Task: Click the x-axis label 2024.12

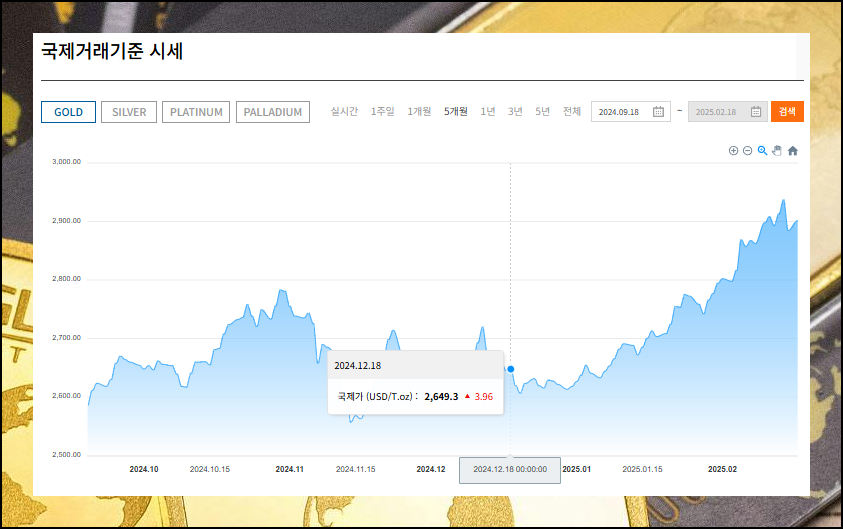Action: point(431,469)
